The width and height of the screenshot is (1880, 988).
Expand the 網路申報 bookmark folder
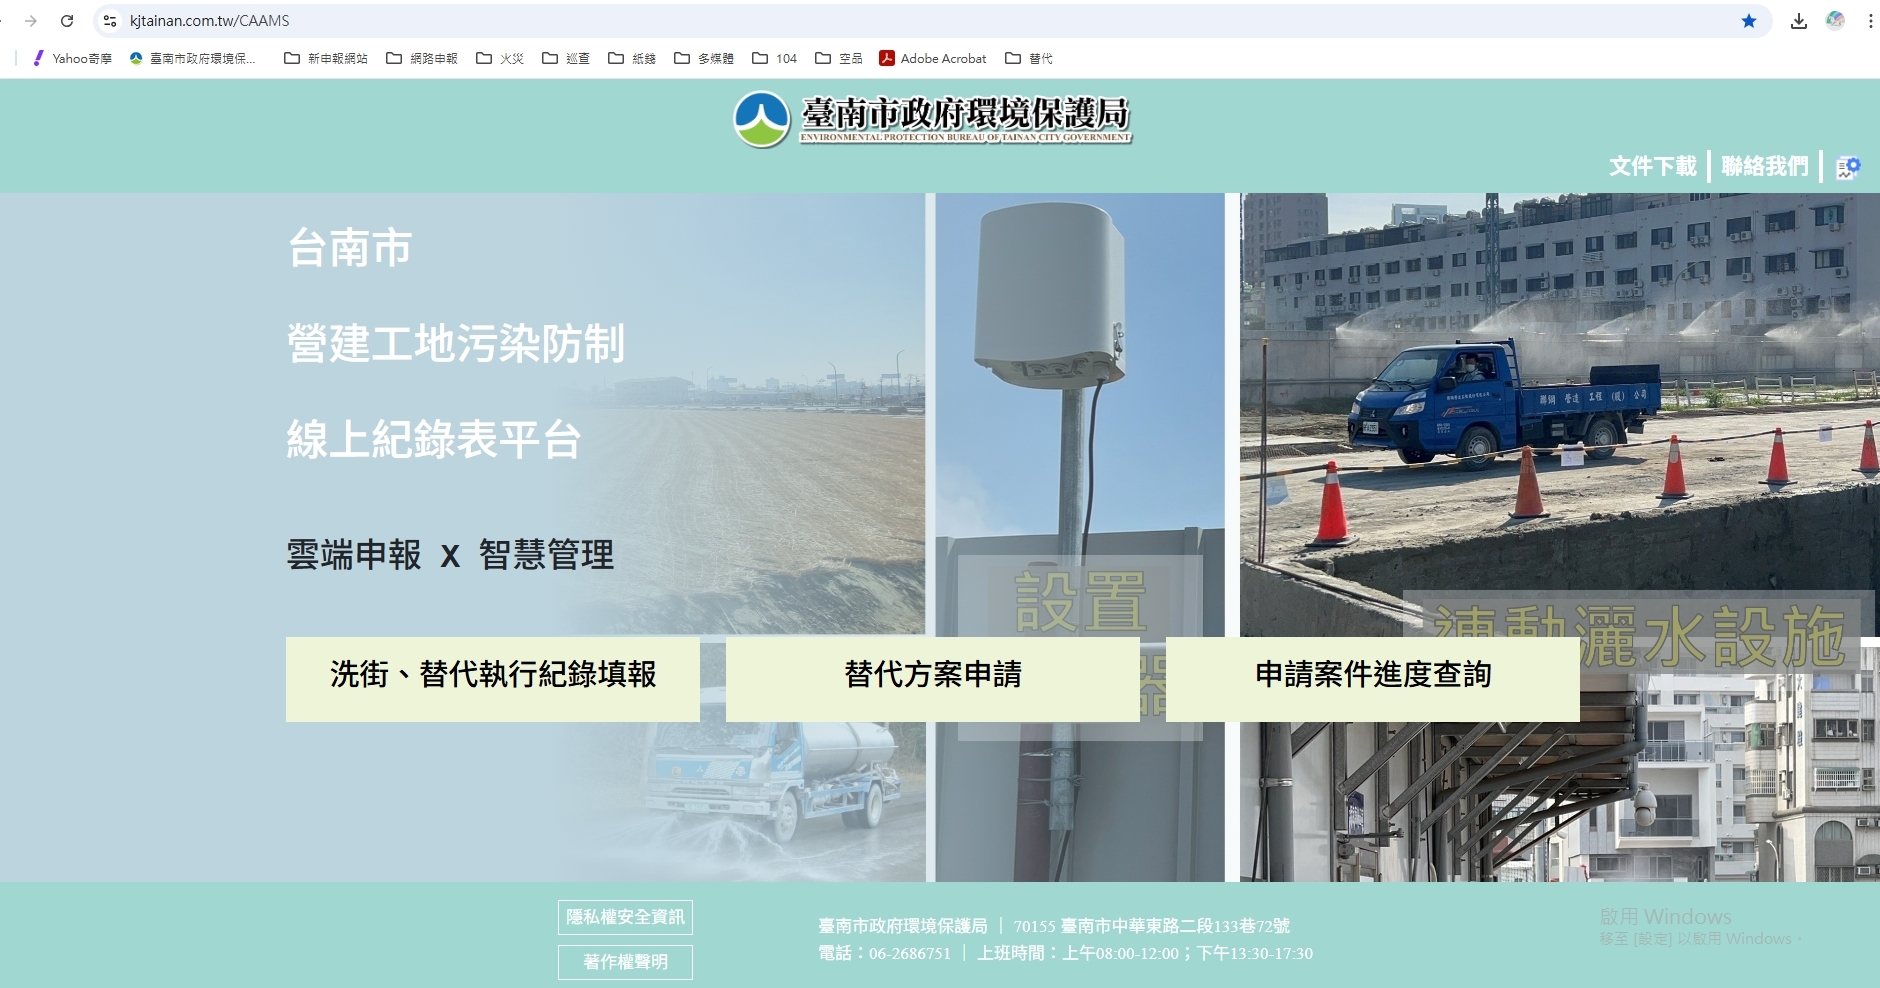(x=422, y=59)
